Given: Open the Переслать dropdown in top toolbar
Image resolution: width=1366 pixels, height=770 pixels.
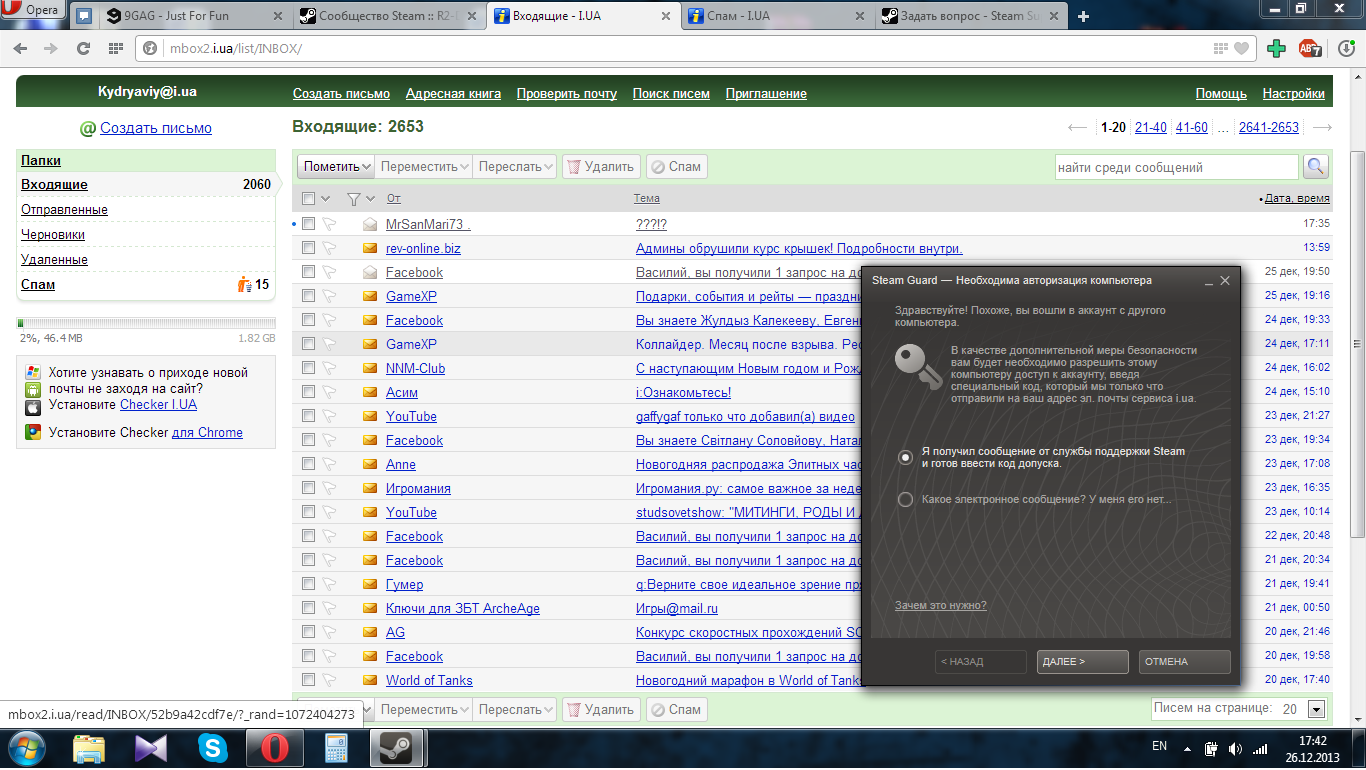Looking at the screenshot, I should [515, 167].
